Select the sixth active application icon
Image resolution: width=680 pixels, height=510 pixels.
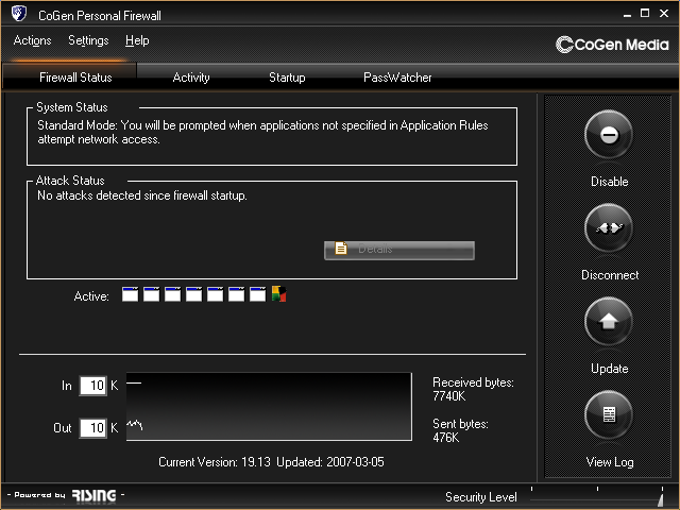pos(236,294)
